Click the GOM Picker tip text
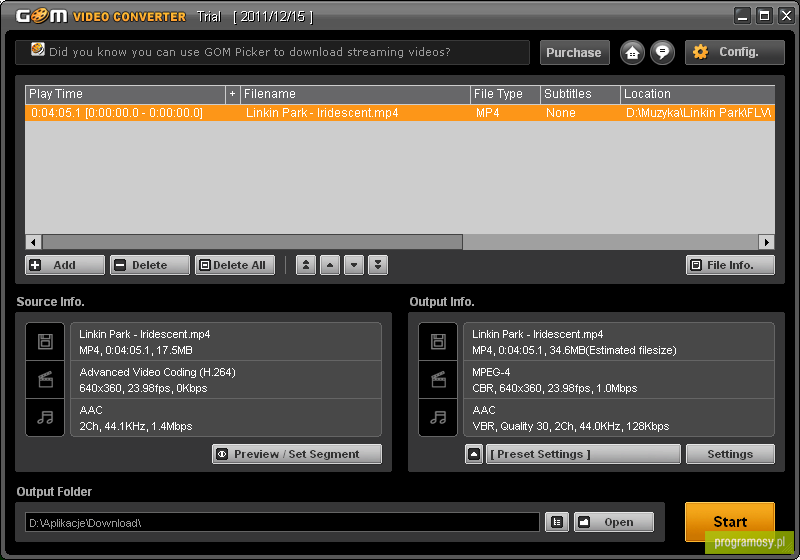Image resolution: width=800 pixels, height=560 pixels. coord(250,52)
